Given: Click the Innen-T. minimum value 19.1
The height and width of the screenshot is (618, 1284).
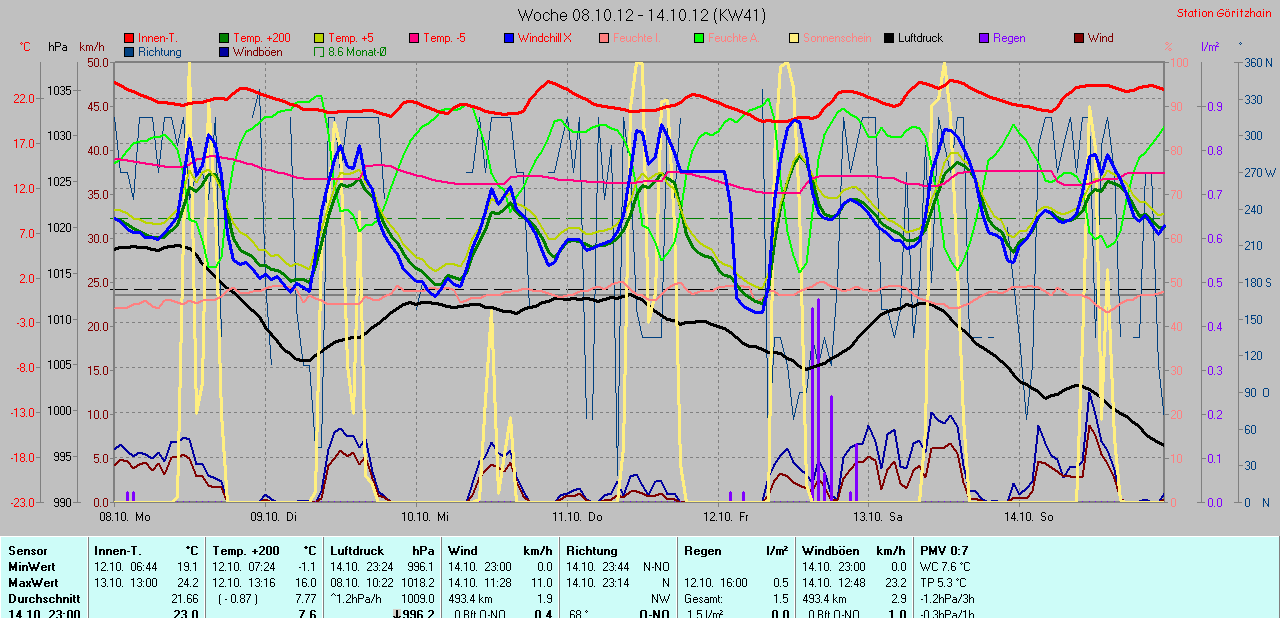Looking at the screenshot, I should pyautogui.click(x=189, y=567).
